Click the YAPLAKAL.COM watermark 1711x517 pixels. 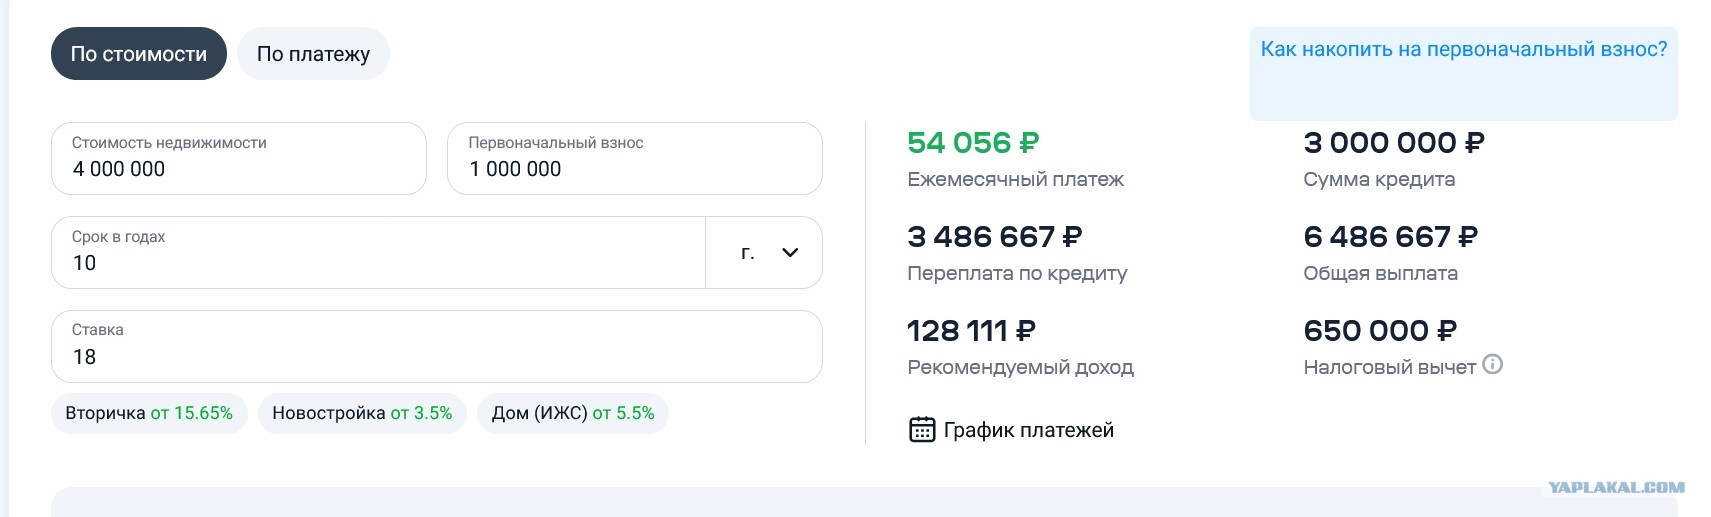point(1616,487)
